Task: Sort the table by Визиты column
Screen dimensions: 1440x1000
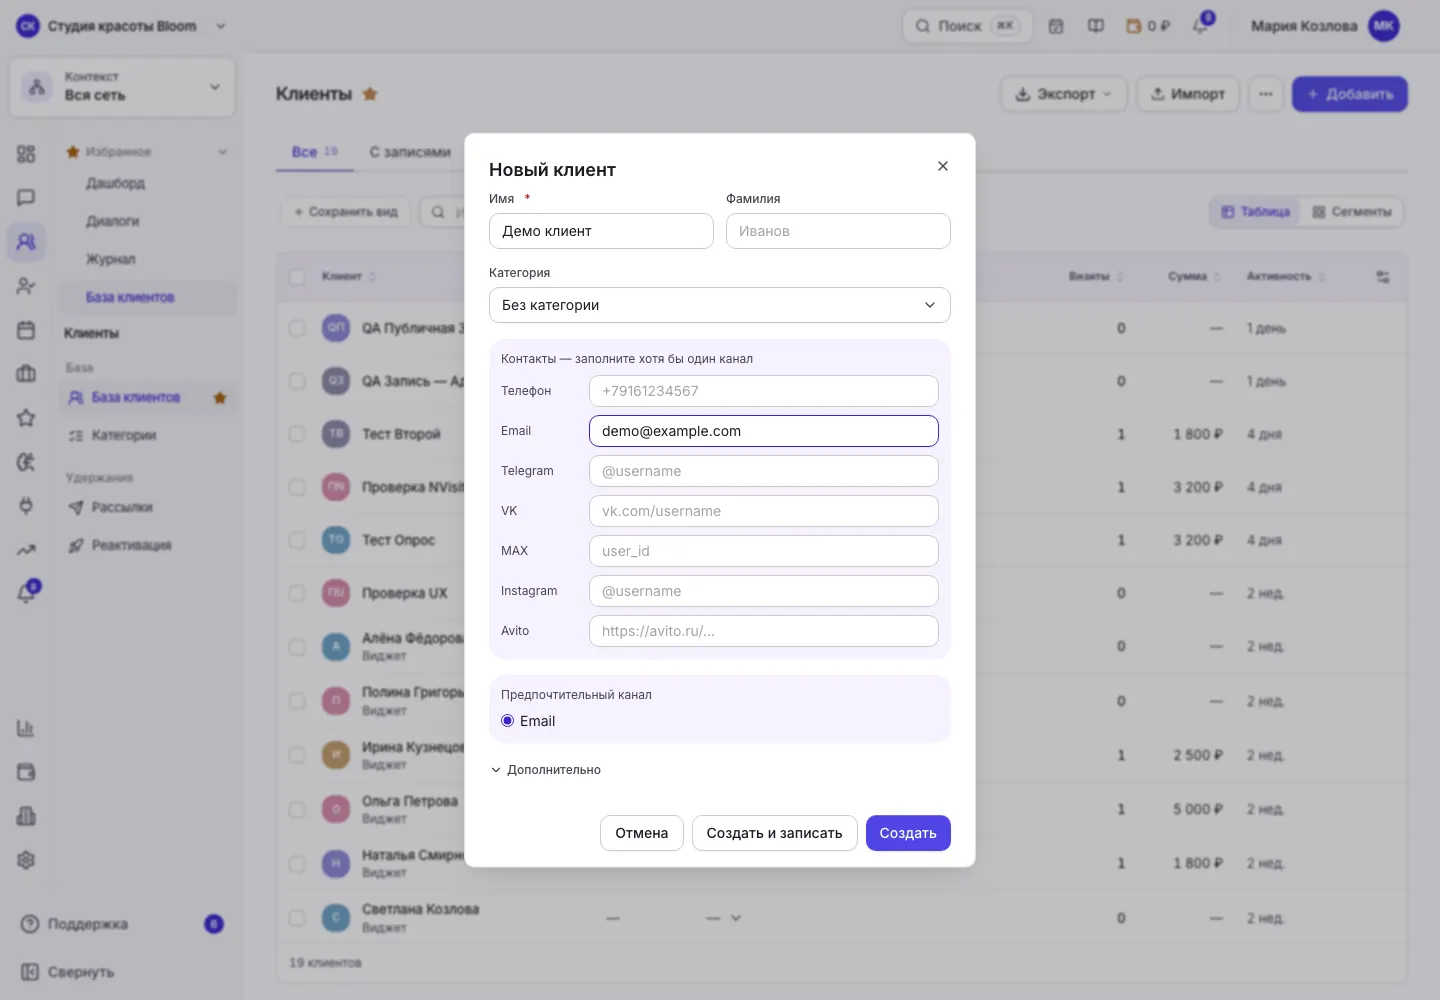Action: coord(1096,276)
